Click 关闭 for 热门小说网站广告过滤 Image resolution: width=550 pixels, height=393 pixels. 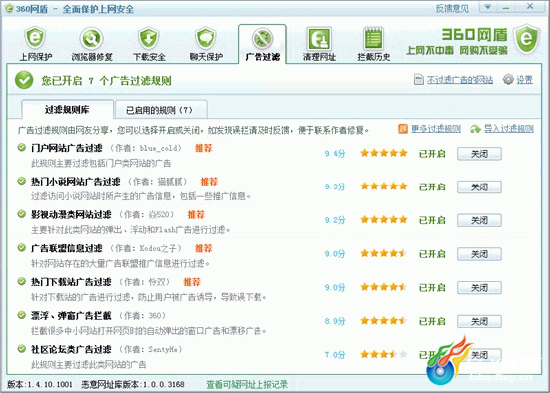click(x=479, y=187)
